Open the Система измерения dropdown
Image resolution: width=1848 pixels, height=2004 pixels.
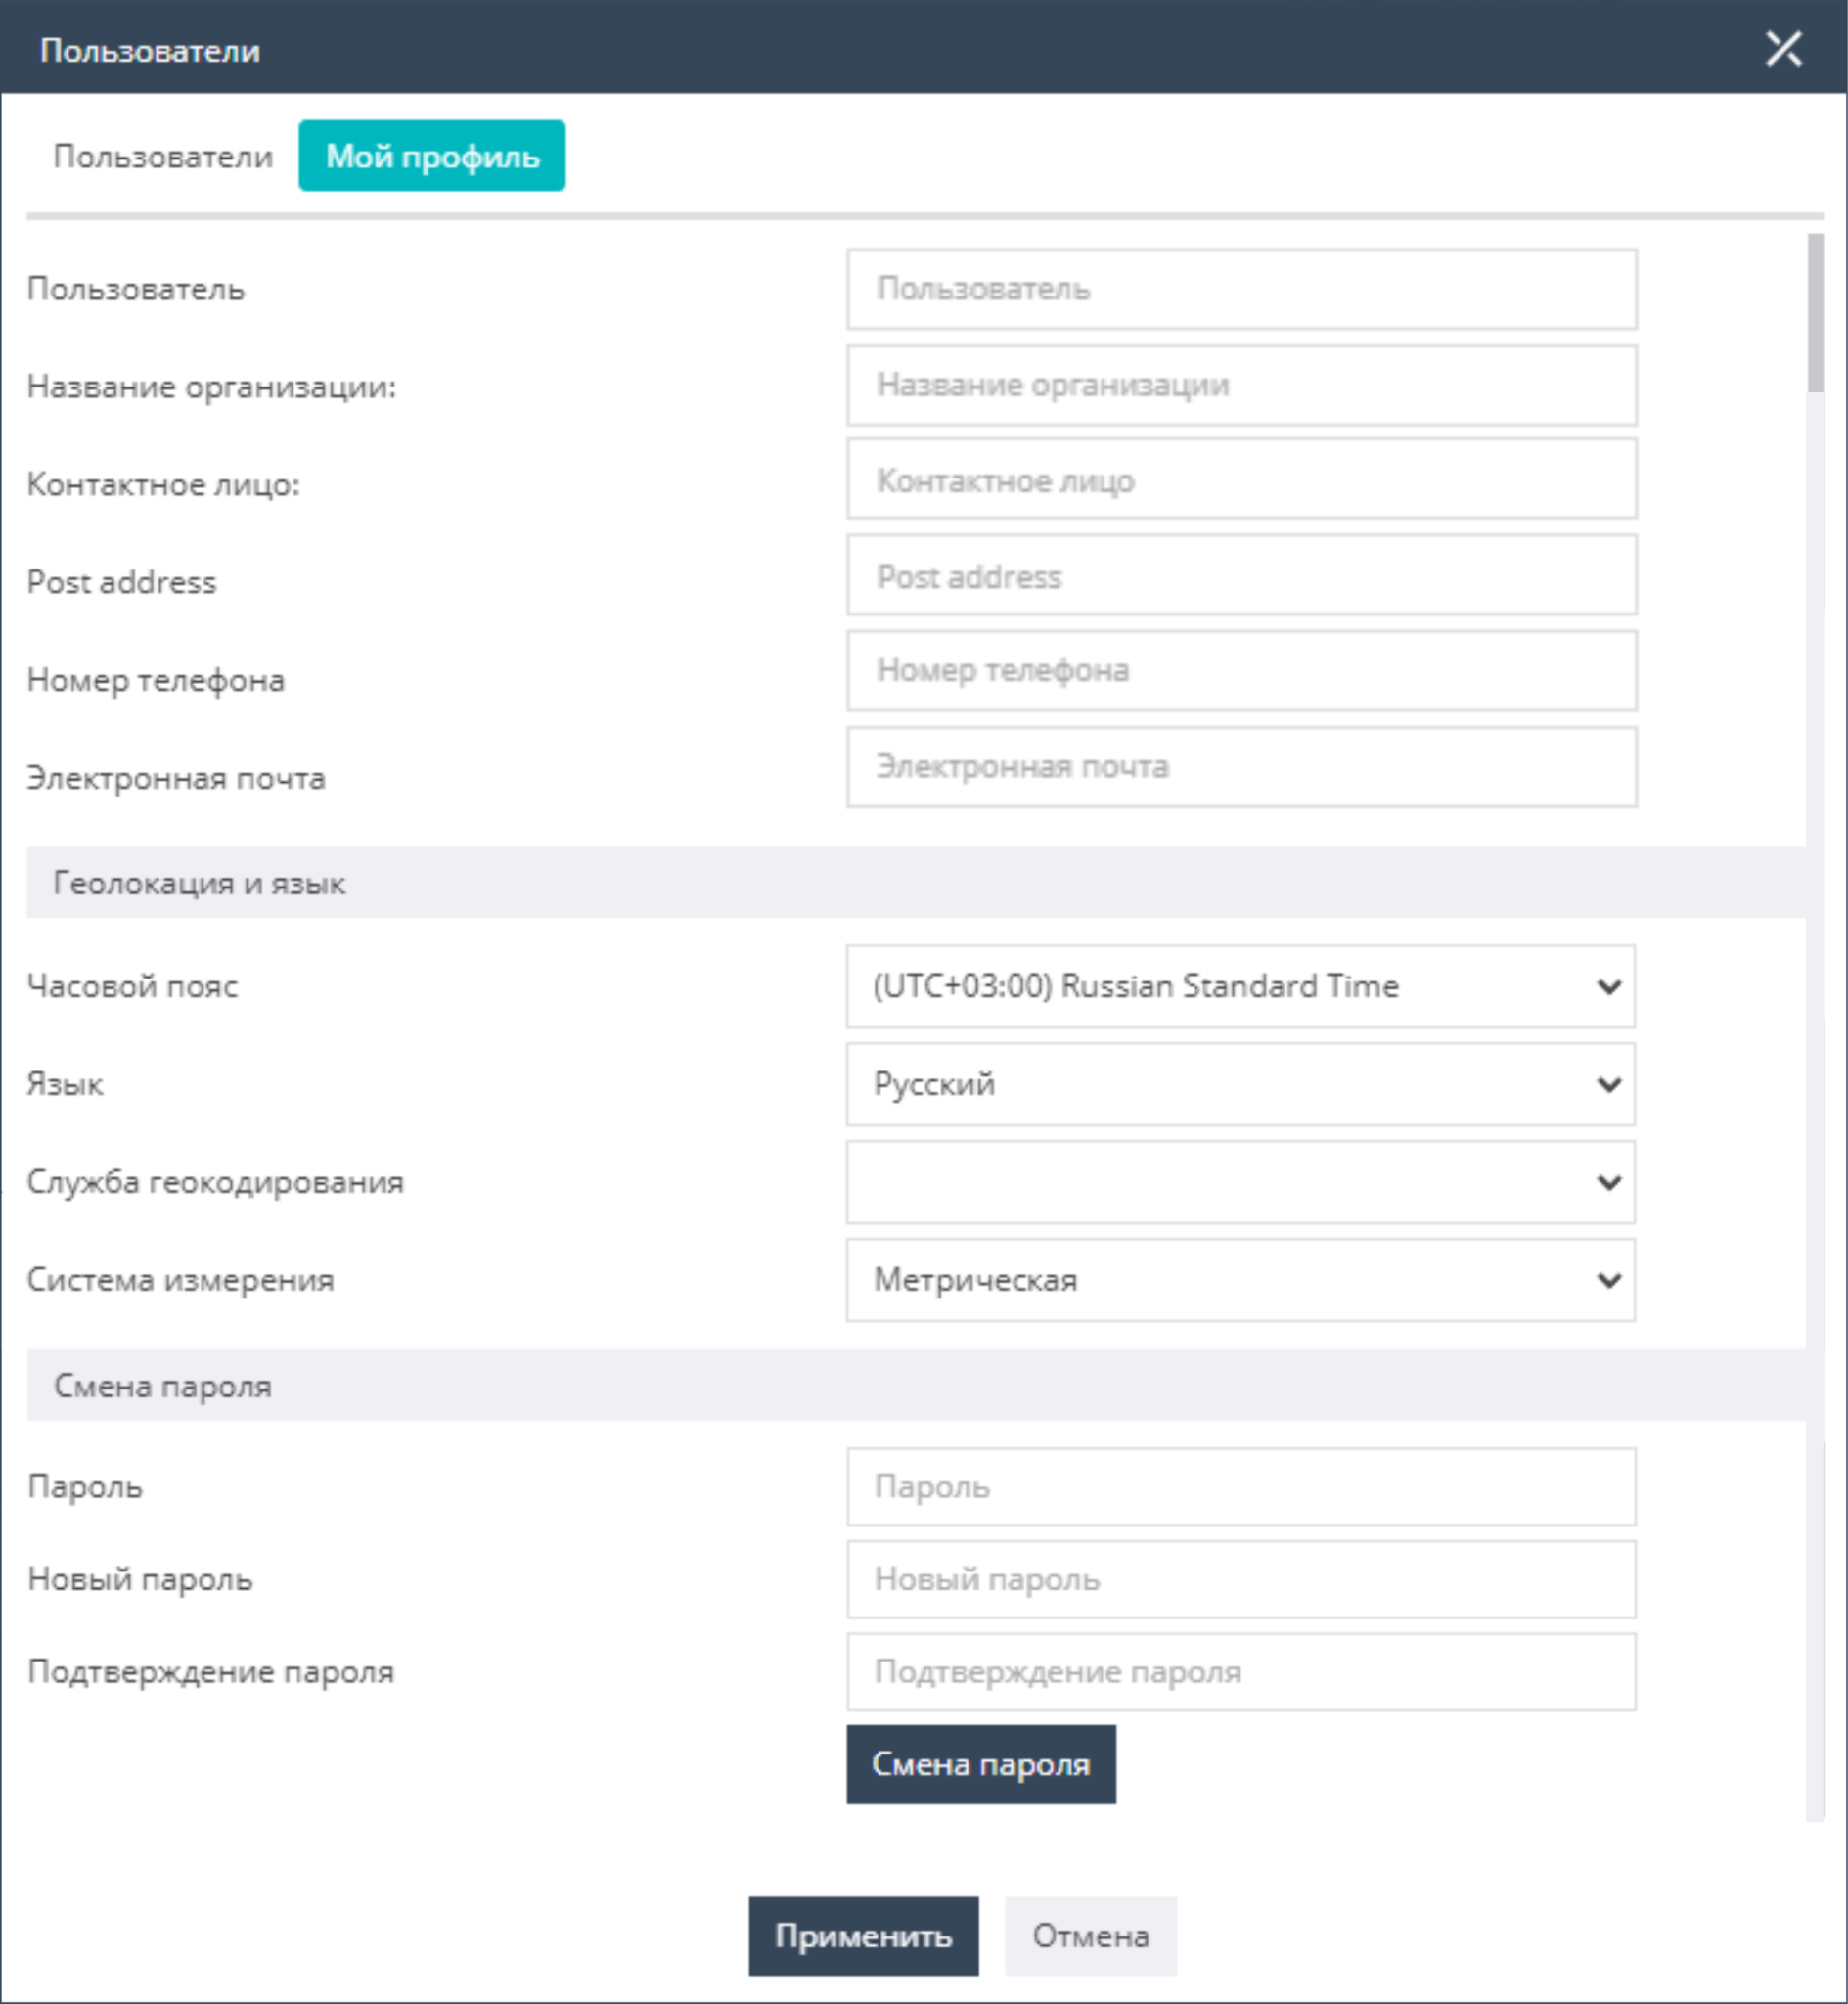click(x=1241, y=1280)
